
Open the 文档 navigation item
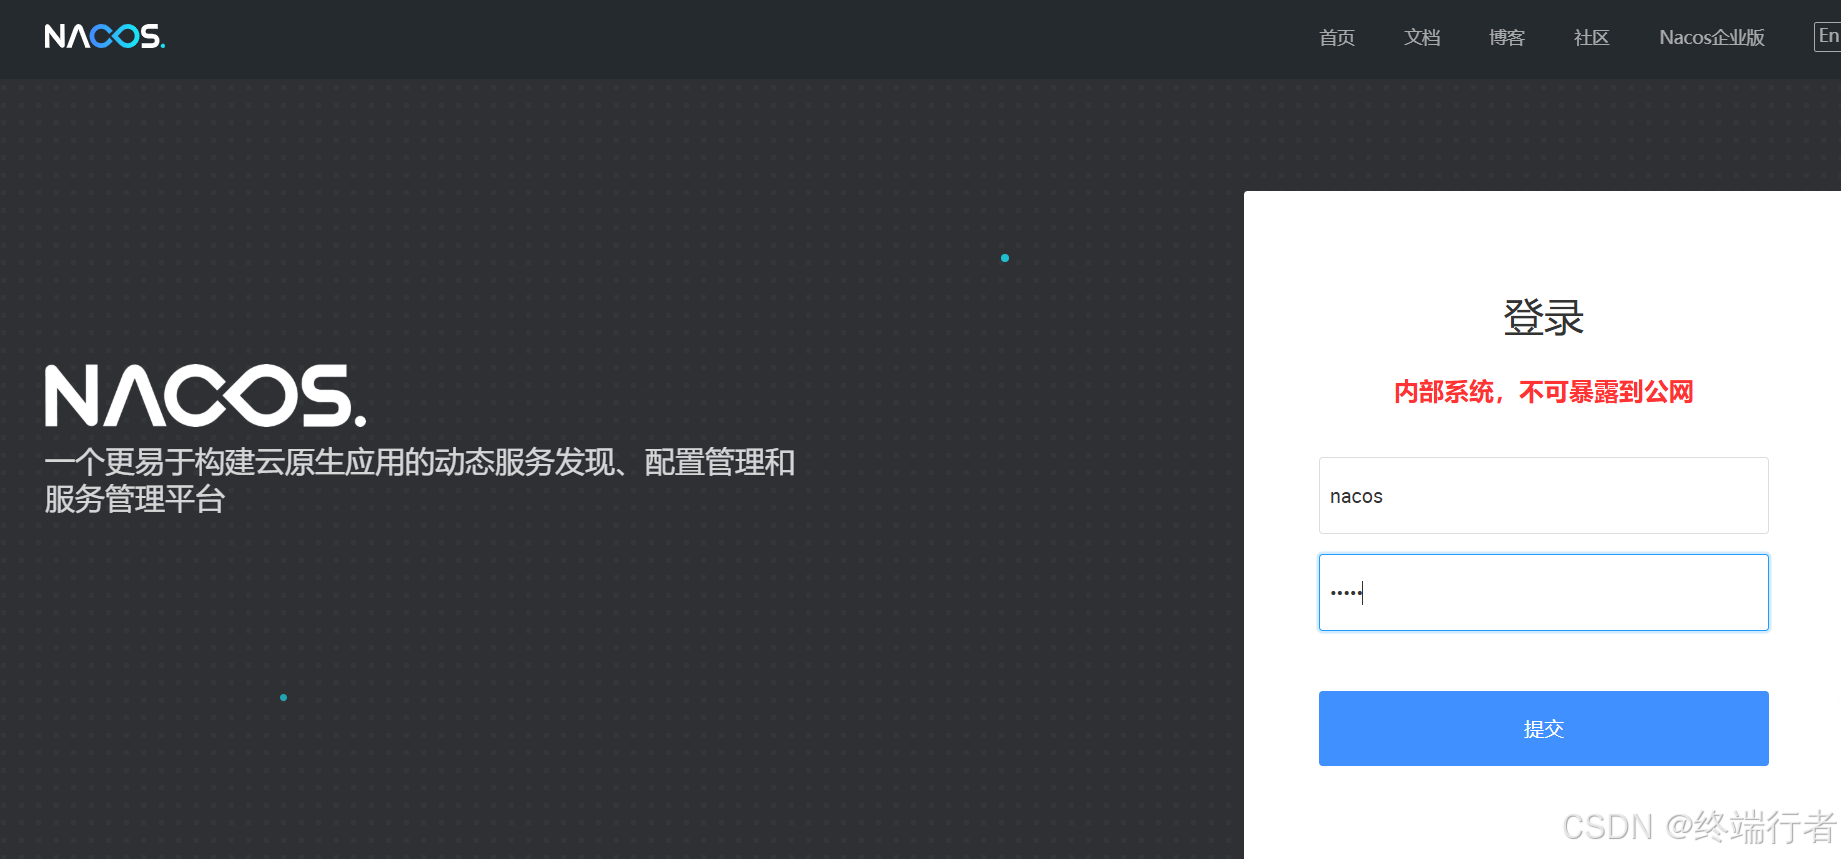[x=1422, y=38]
